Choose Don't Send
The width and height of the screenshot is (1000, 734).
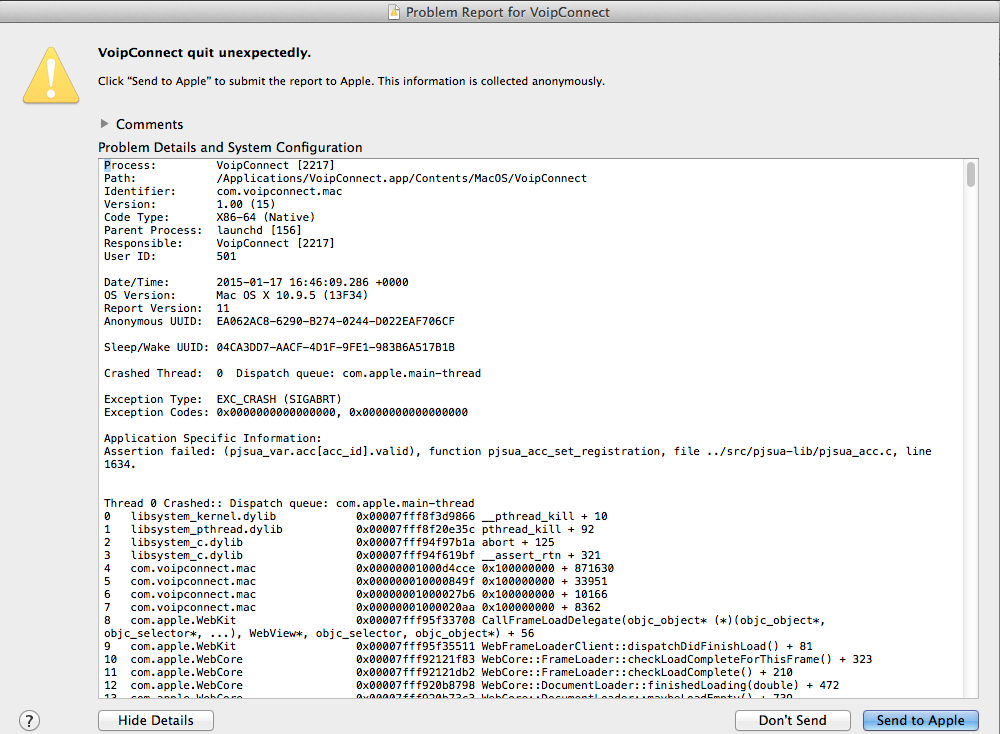[792, 721]
